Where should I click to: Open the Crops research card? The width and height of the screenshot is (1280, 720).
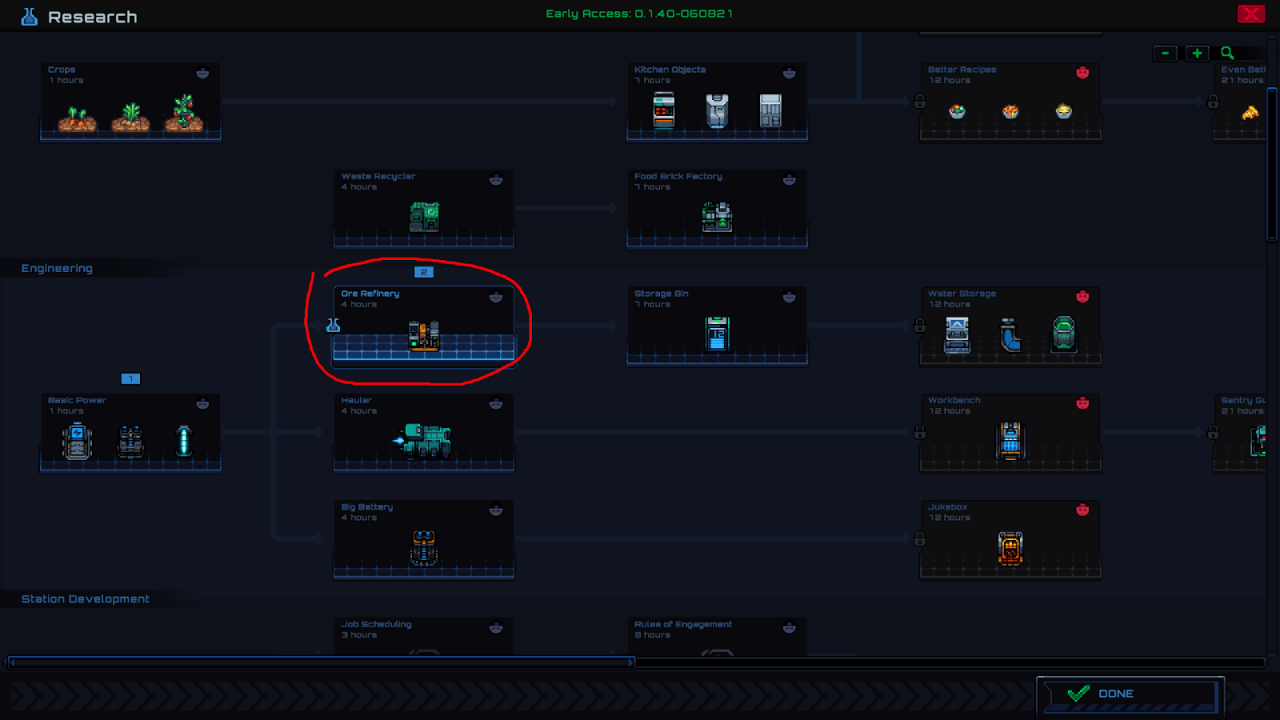(x=130, y=102)
